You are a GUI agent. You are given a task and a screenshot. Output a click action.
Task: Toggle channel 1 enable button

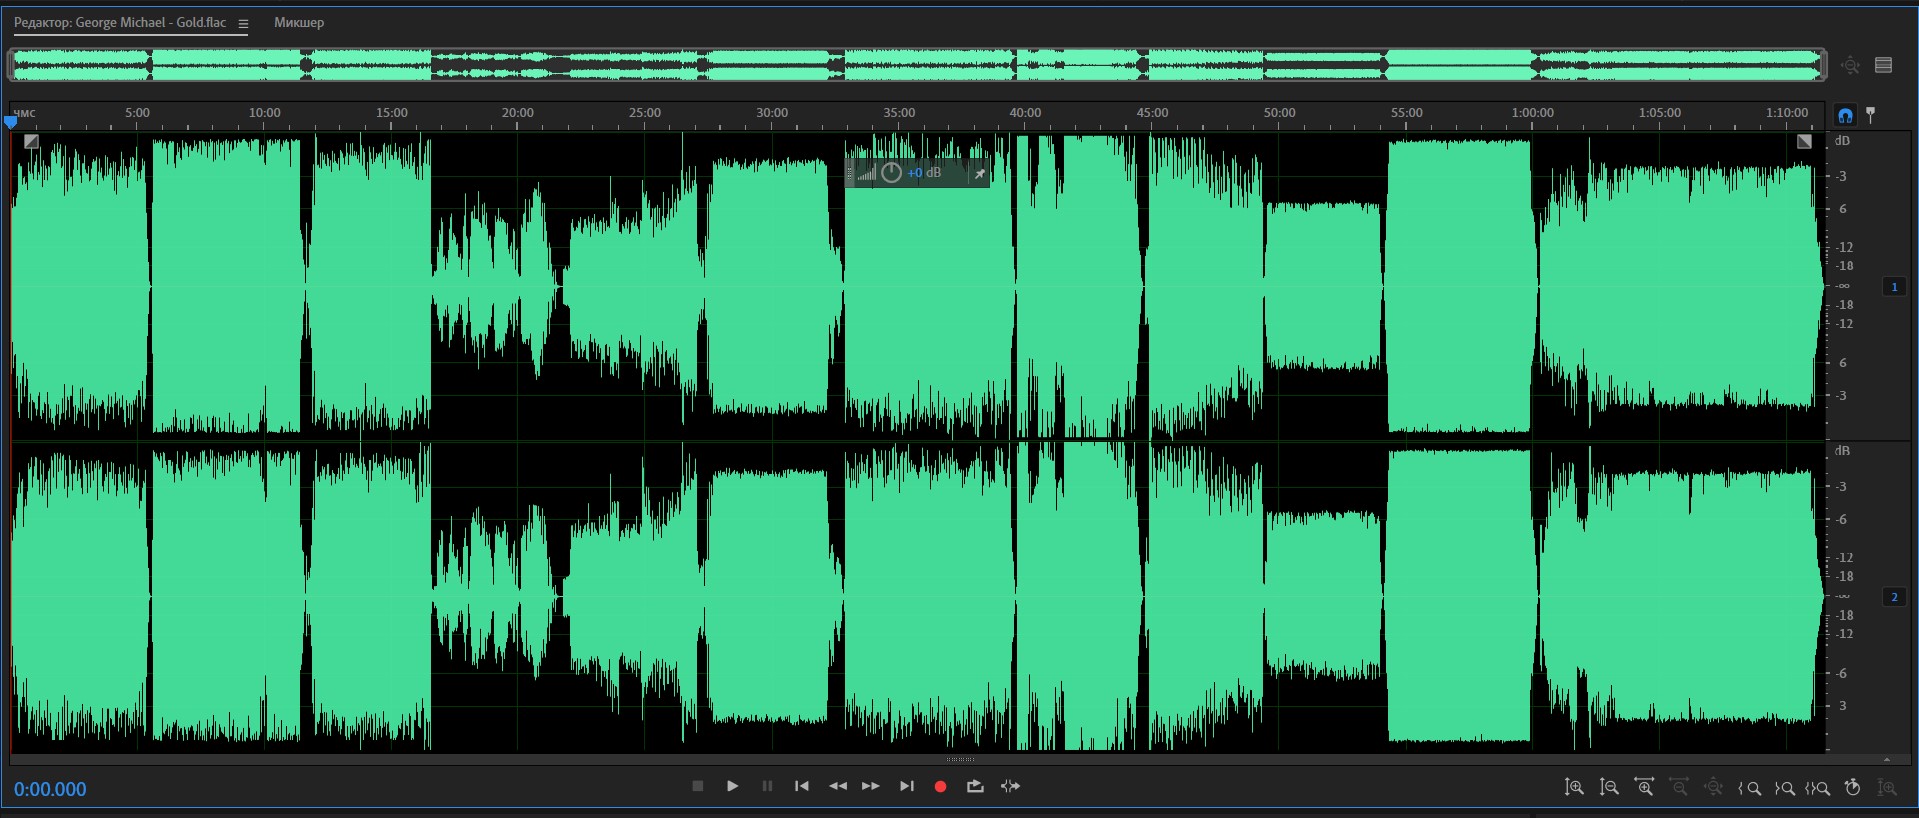(1894, 287)
